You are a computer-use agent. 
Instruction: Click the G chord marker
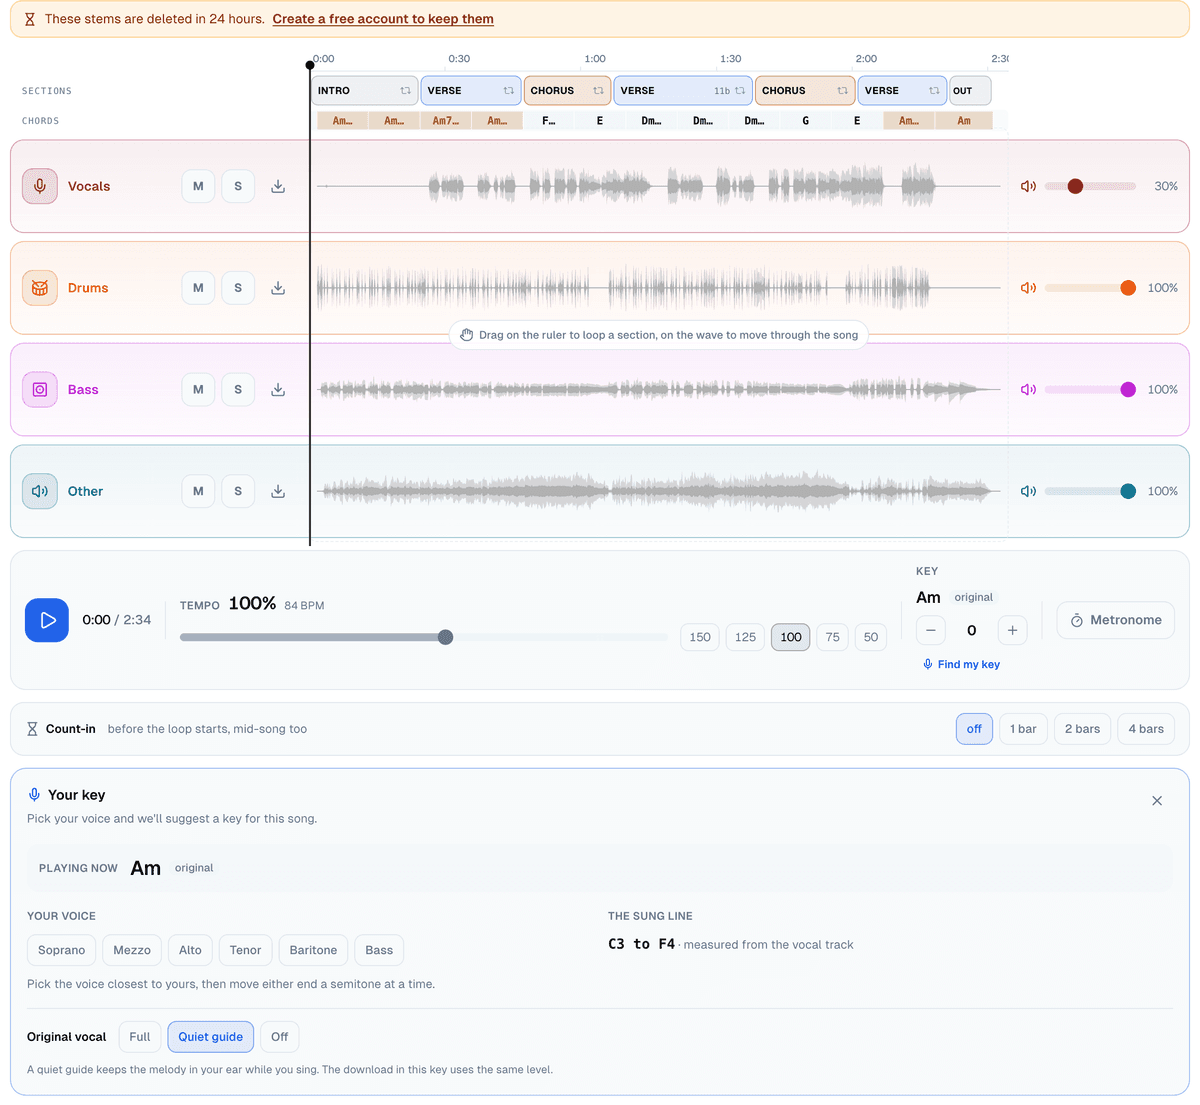[806, 121]
